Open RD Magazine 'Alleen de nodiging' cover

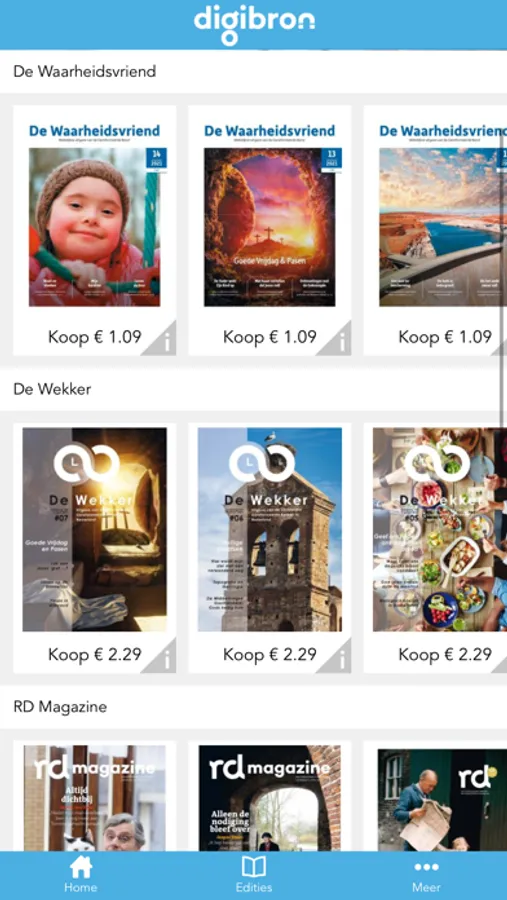tap(270, 798)
